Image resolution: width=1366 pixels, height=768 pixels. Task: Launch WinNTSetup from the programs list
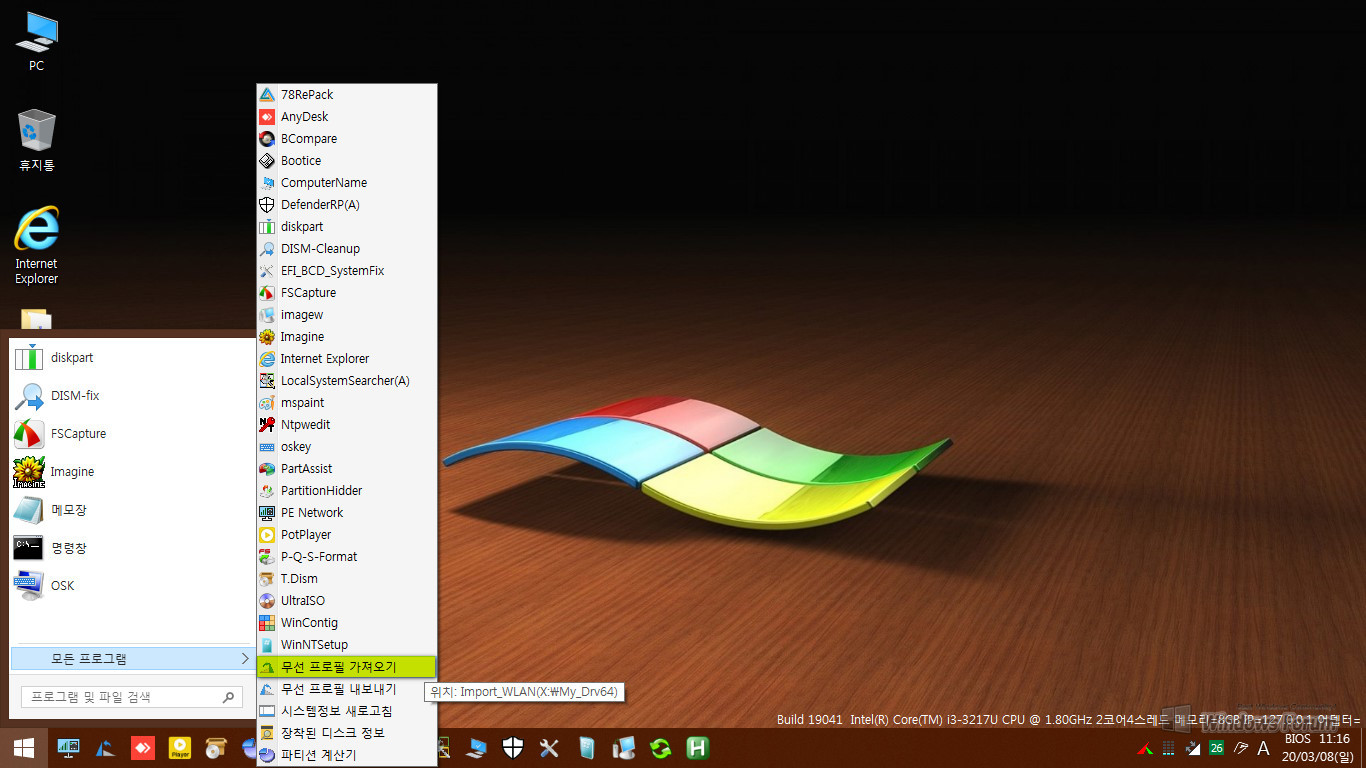tap(347, 645)
